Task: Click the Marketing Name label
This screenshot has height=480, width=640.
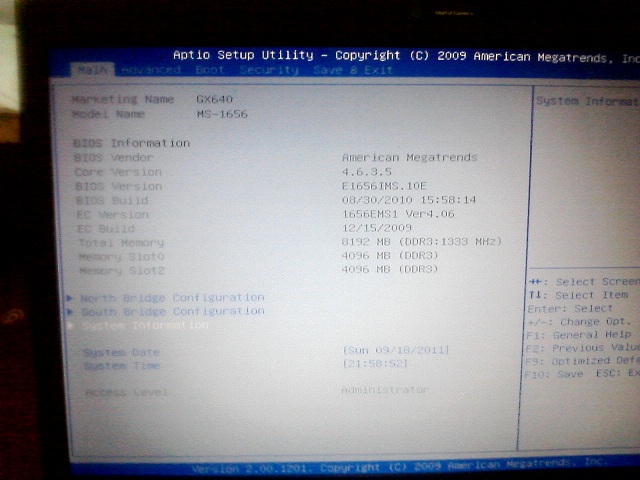Action: point(123,99)
